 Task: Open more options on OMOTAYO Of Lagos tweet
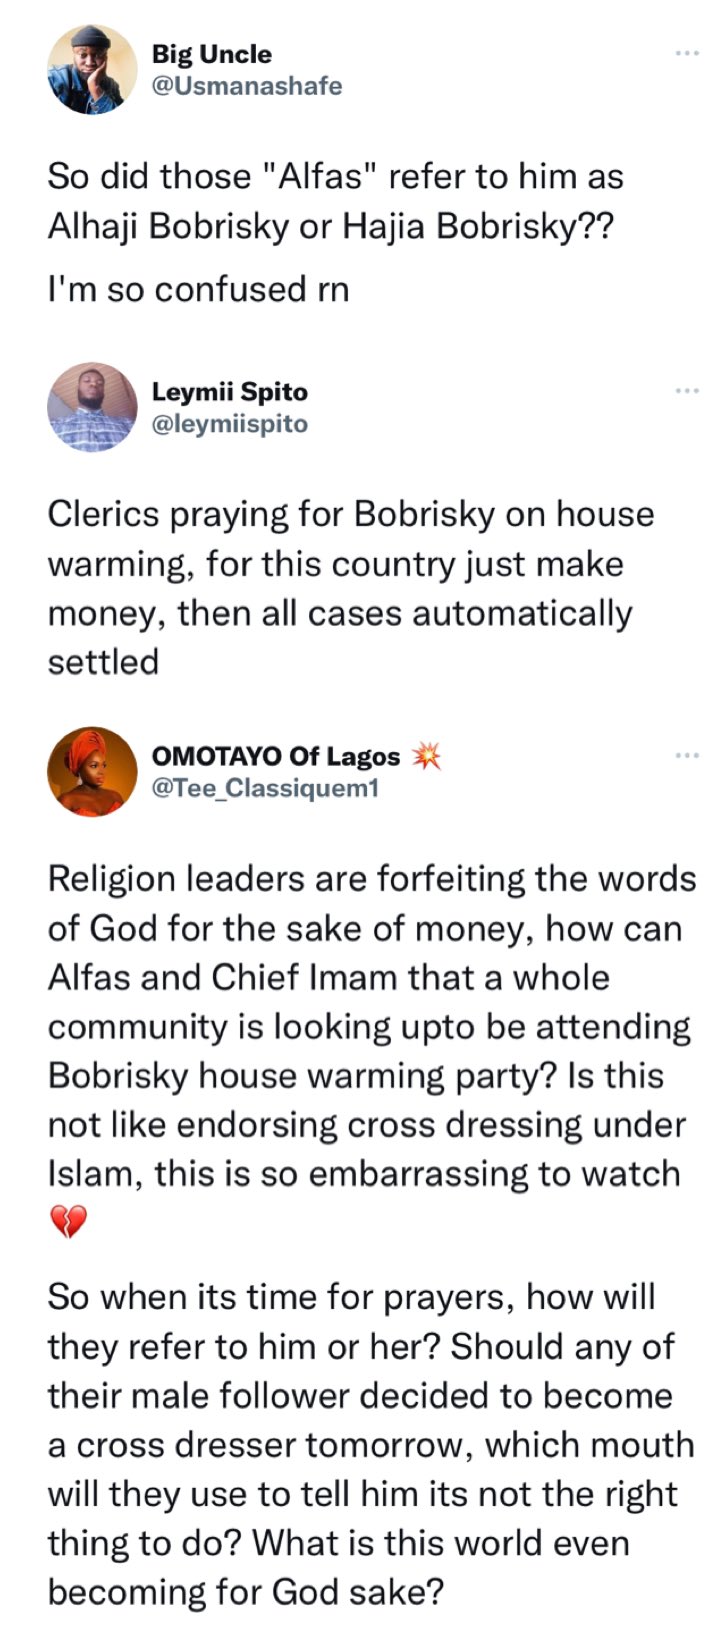pyautogui.click(x=686, y=755)
